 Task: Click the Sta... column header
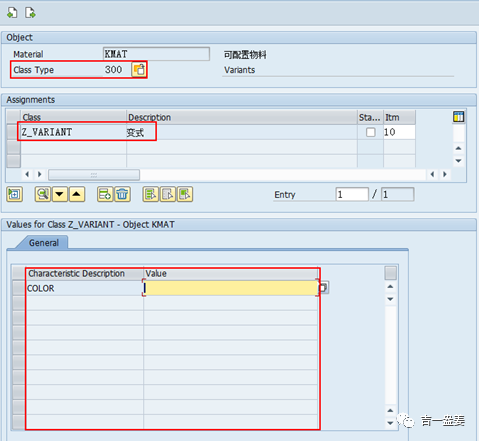tap(370, 117)
